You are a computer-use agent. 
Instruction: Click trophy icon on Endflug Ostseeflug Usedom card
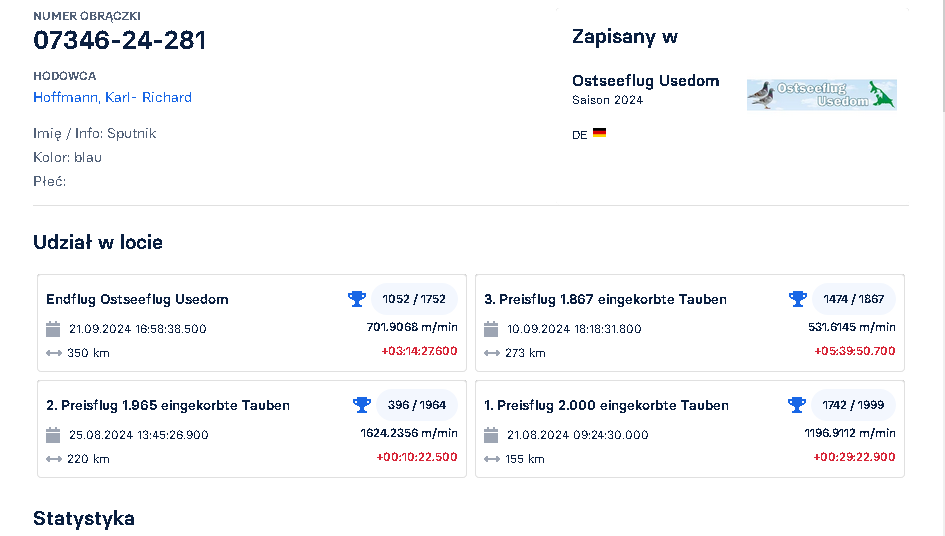pos(356,299)
